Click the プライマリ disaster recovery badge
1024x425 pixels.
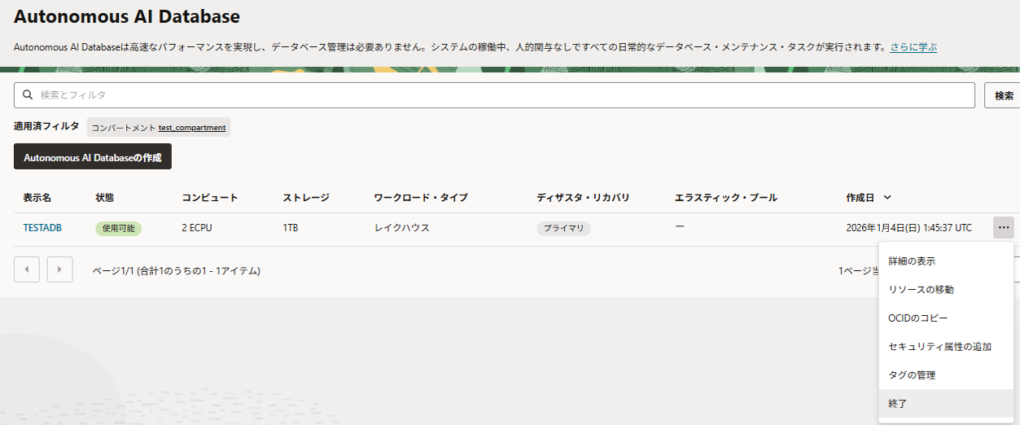[x=563, y=228]
